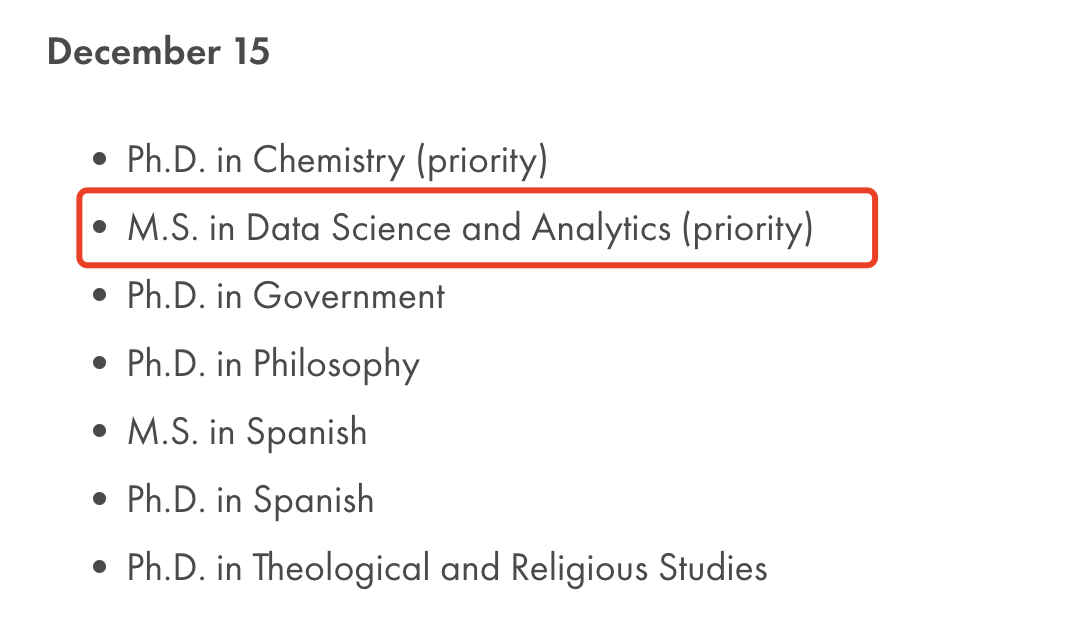1084x628 pixels.
Task: Click bullet beside Ph.D. in Theological Studies
Action: [100, 567]
